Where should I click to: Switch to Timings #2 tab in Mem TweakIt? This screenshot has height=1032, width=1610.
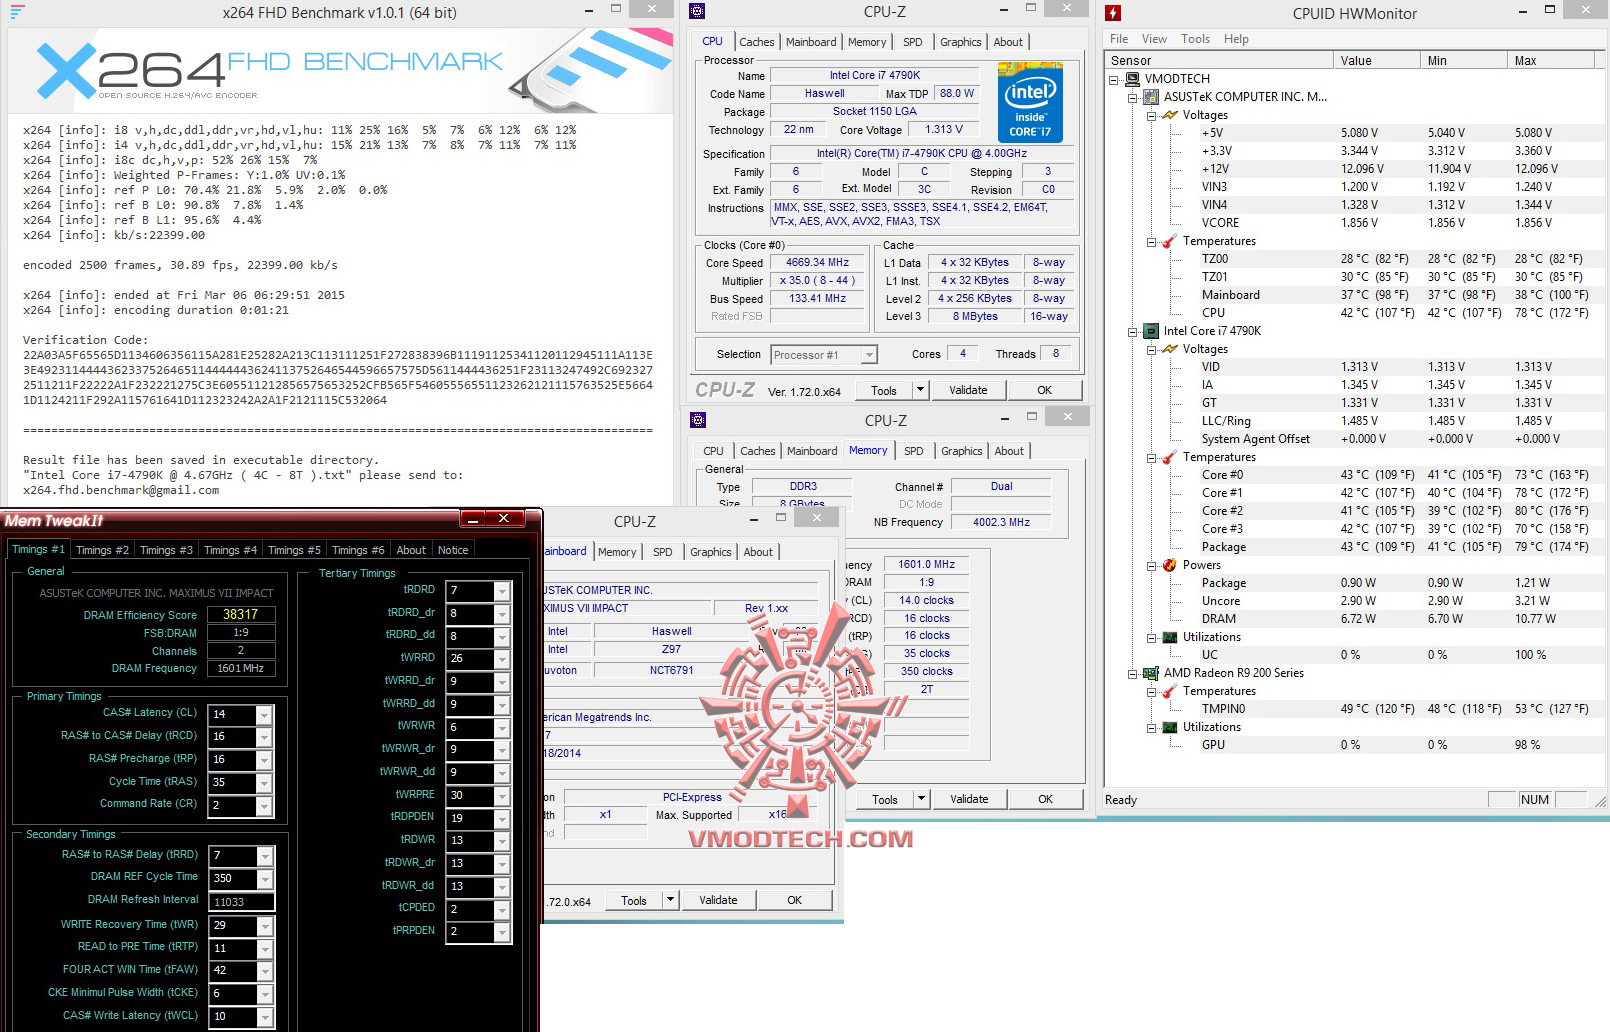coord(102,550)
